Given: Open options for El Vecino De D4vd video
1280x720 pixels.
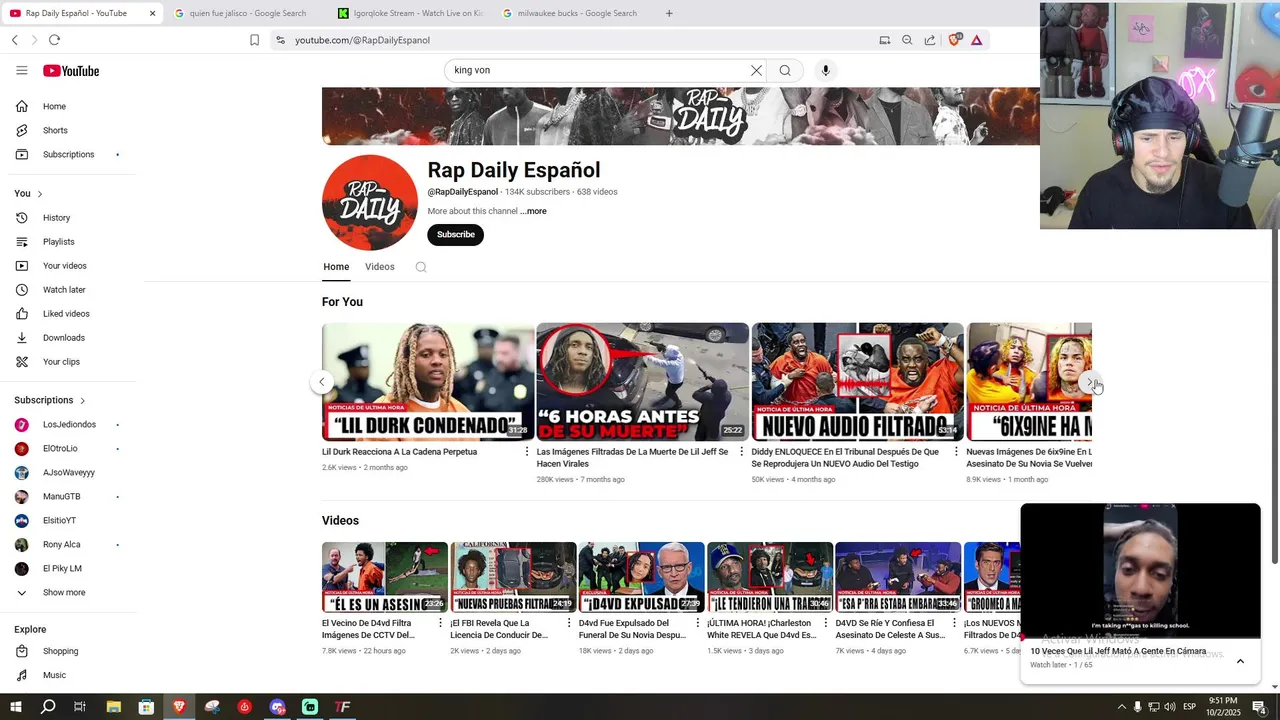Looking at the screenshot, I should click(440, 623).
